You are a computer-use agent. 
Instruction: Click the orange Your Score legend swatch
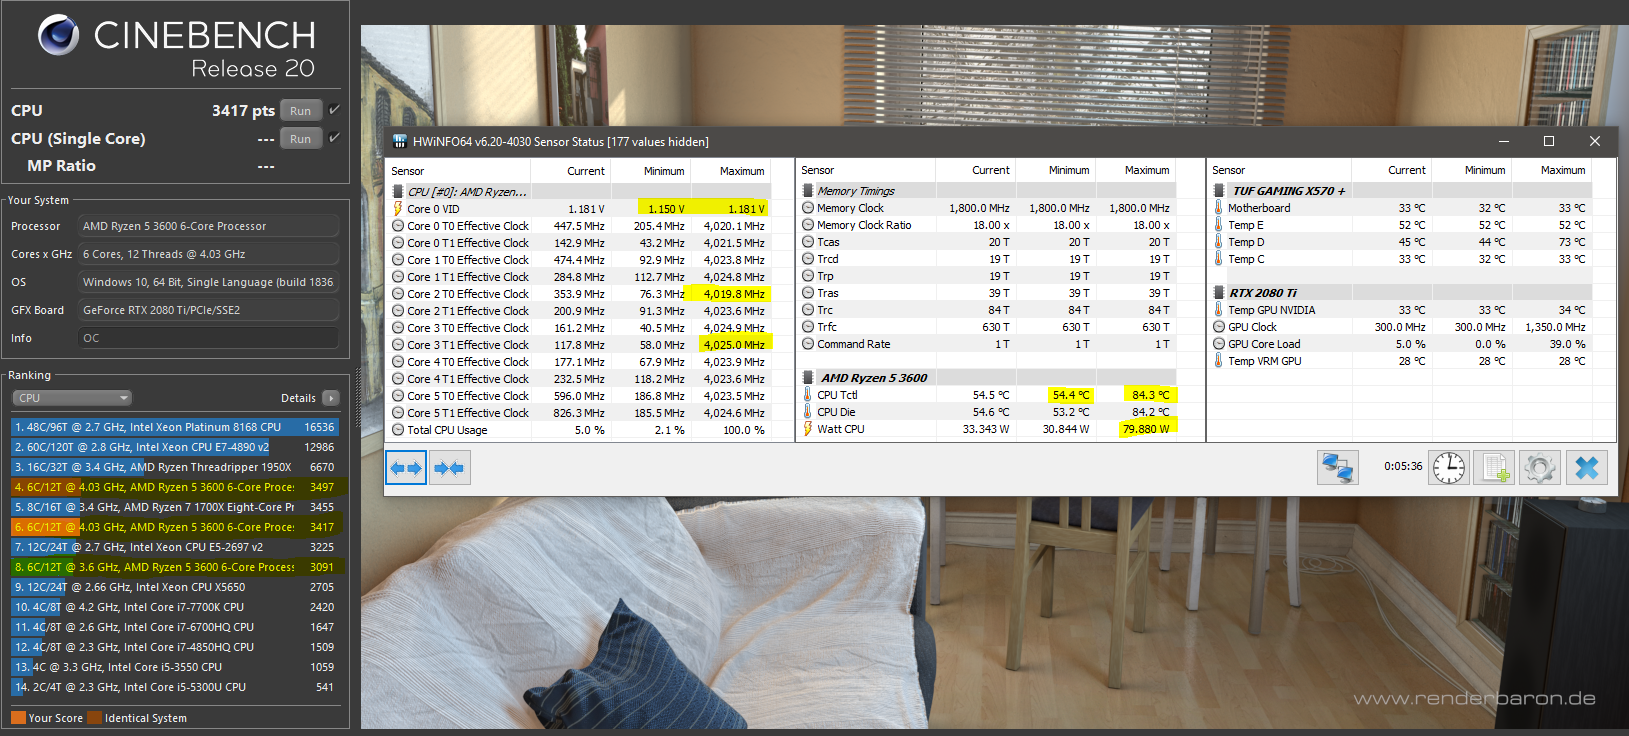click(18, 718)
